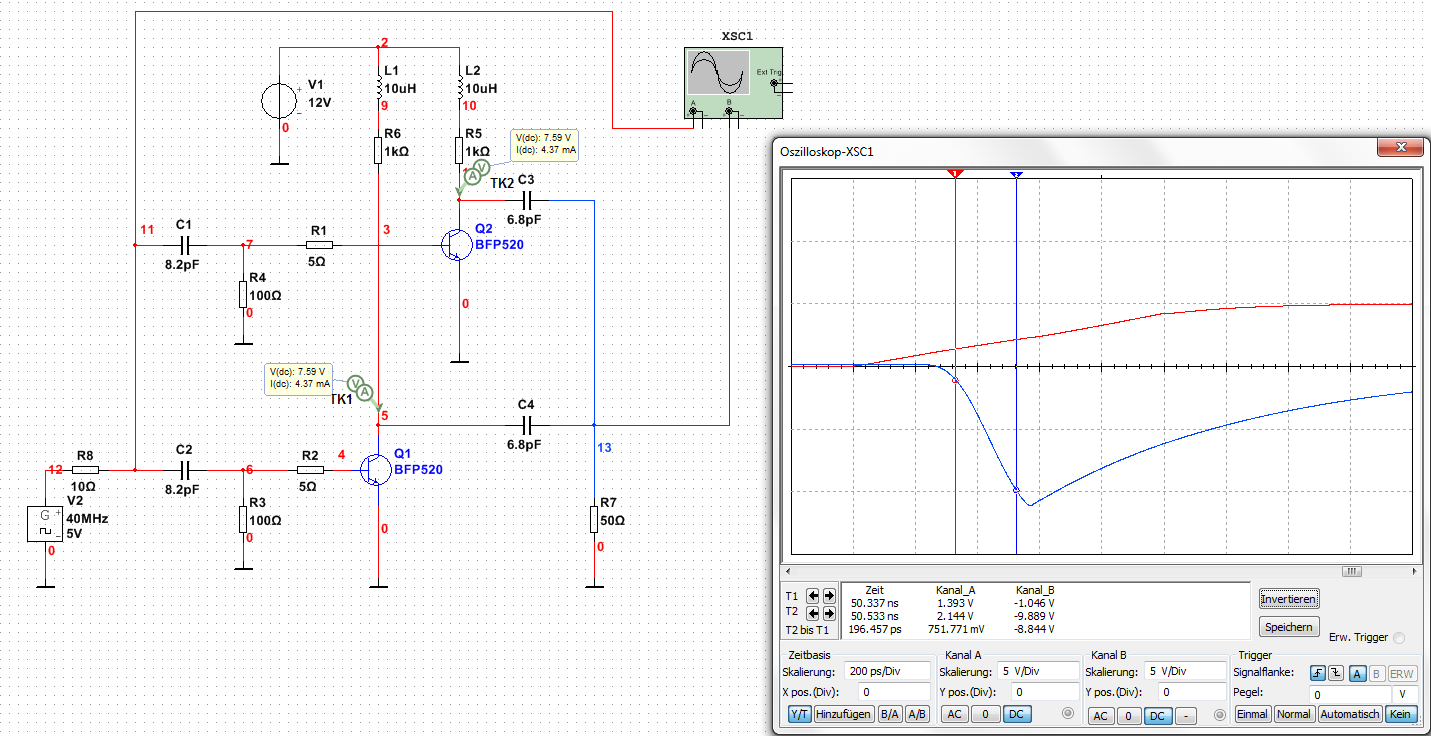
Task: Move cursor T2 right with its arrow
Action: 828,613
